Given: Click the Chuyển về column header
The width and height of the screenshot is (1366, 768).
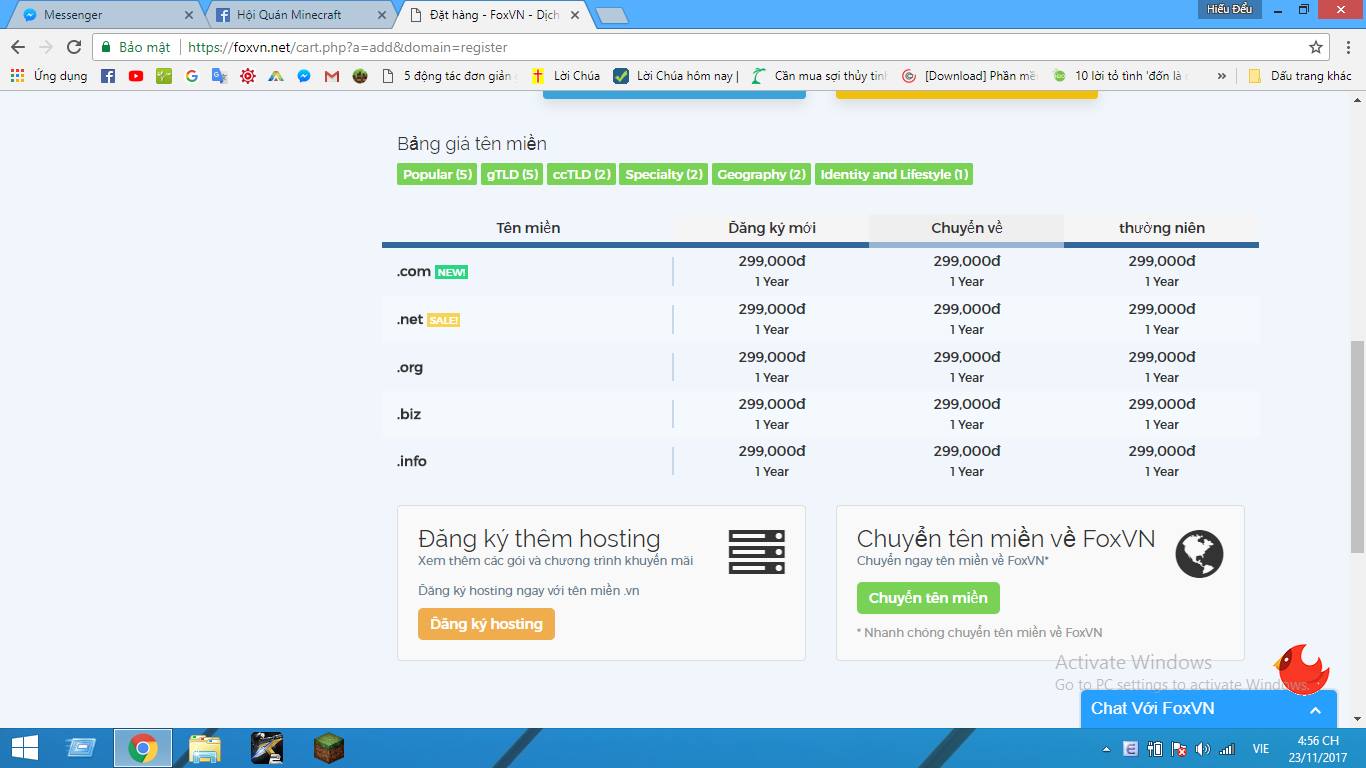Looking at the screenshot, I should click(x=967, y=228).
